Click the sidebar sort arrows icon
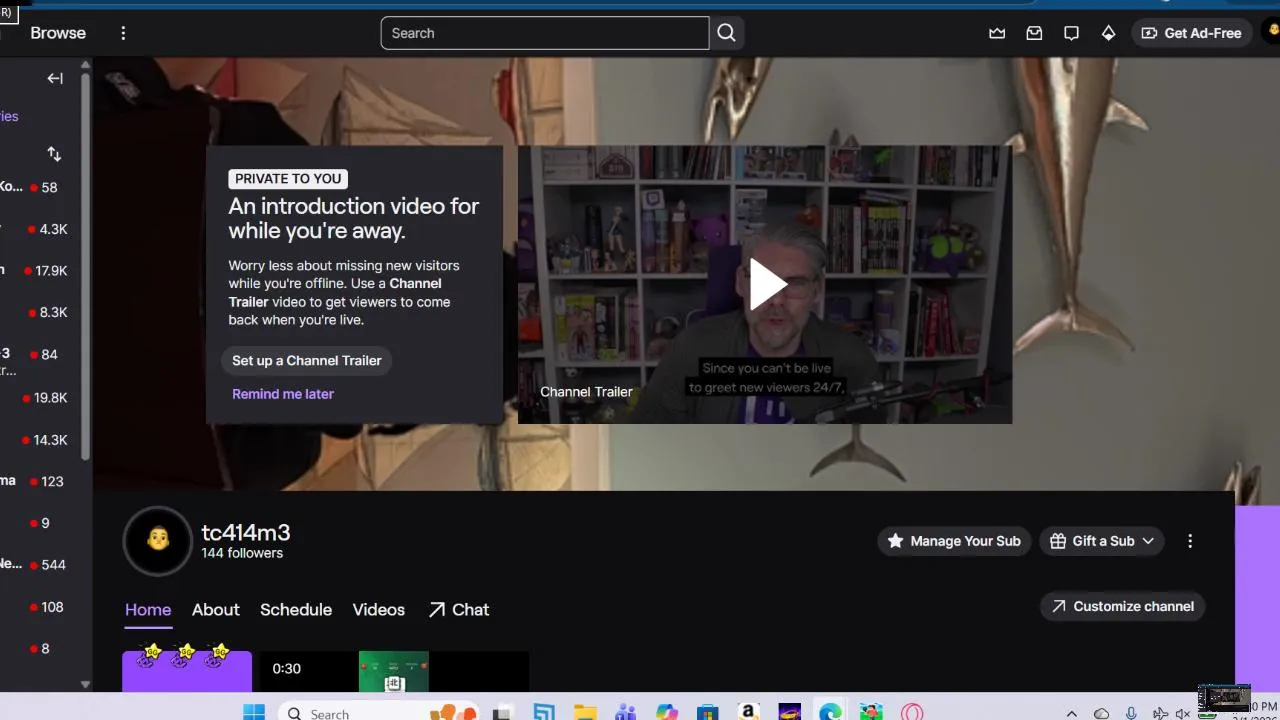Screen dimensions: 1280x720 [x=54, y=154]
